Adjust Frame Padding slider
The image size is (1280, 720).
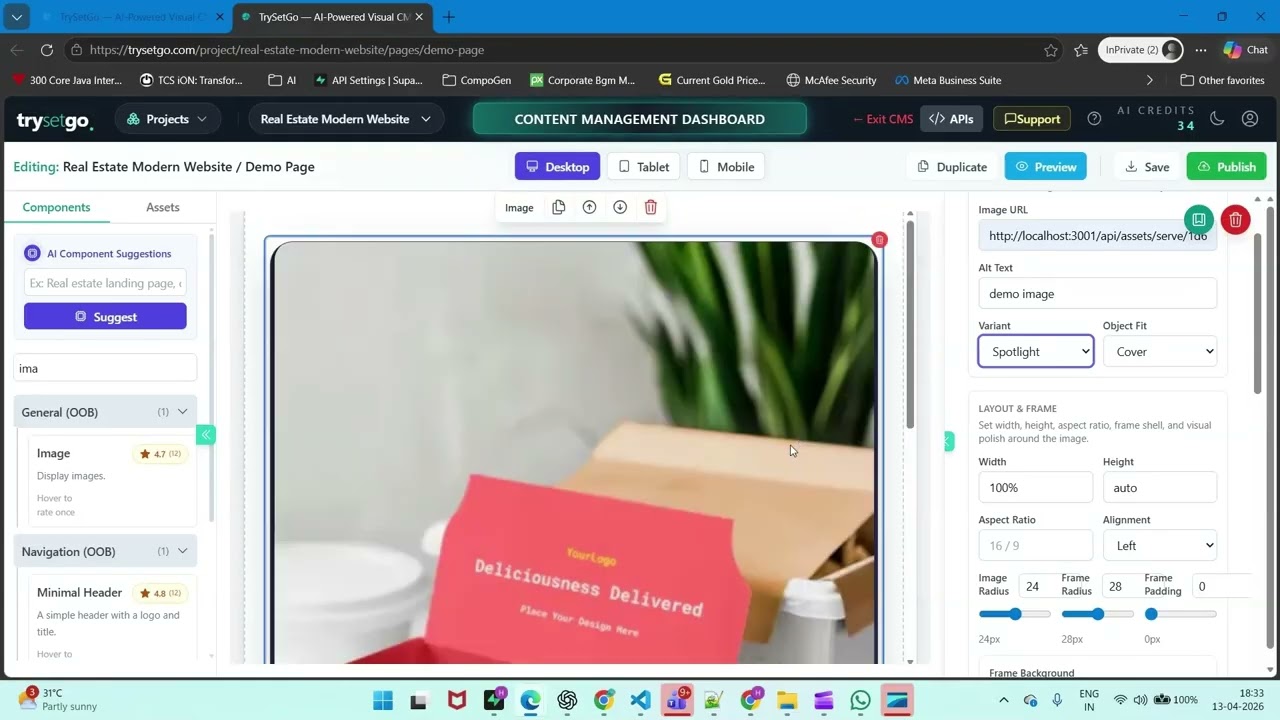click(1181, 614)
